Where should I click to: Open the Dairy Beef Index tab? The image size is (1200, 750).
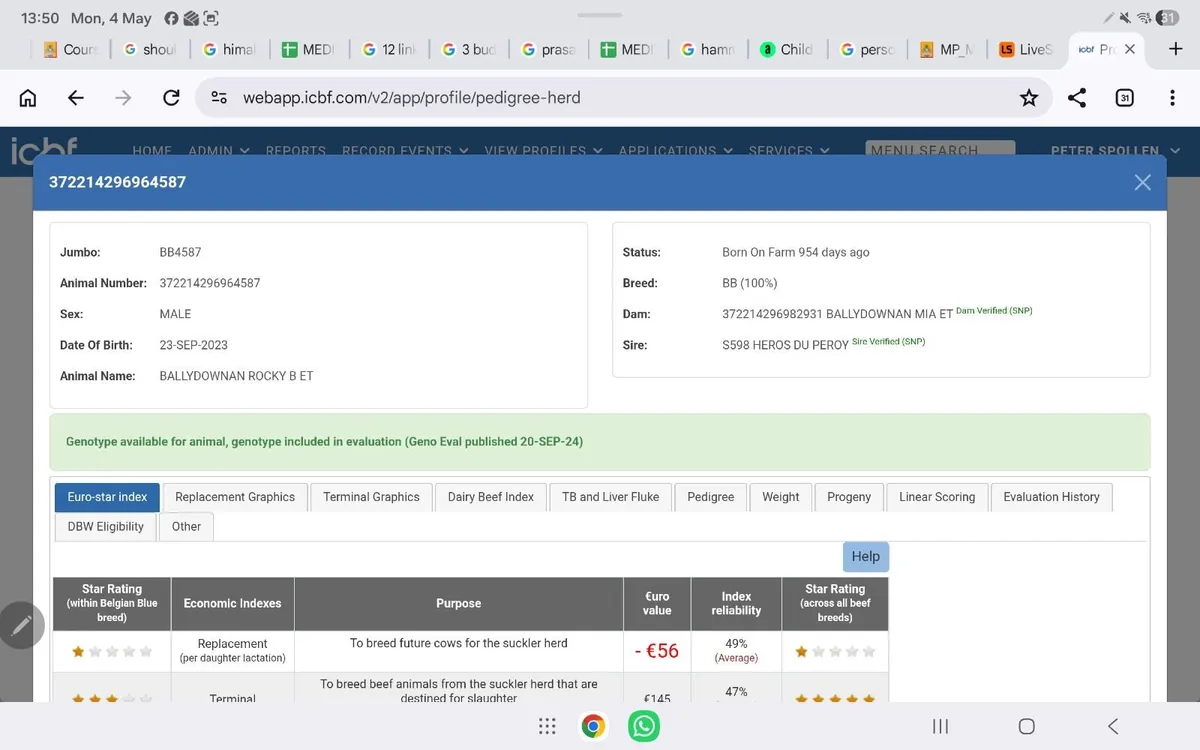pyautogui.click(x=491, y=497)
